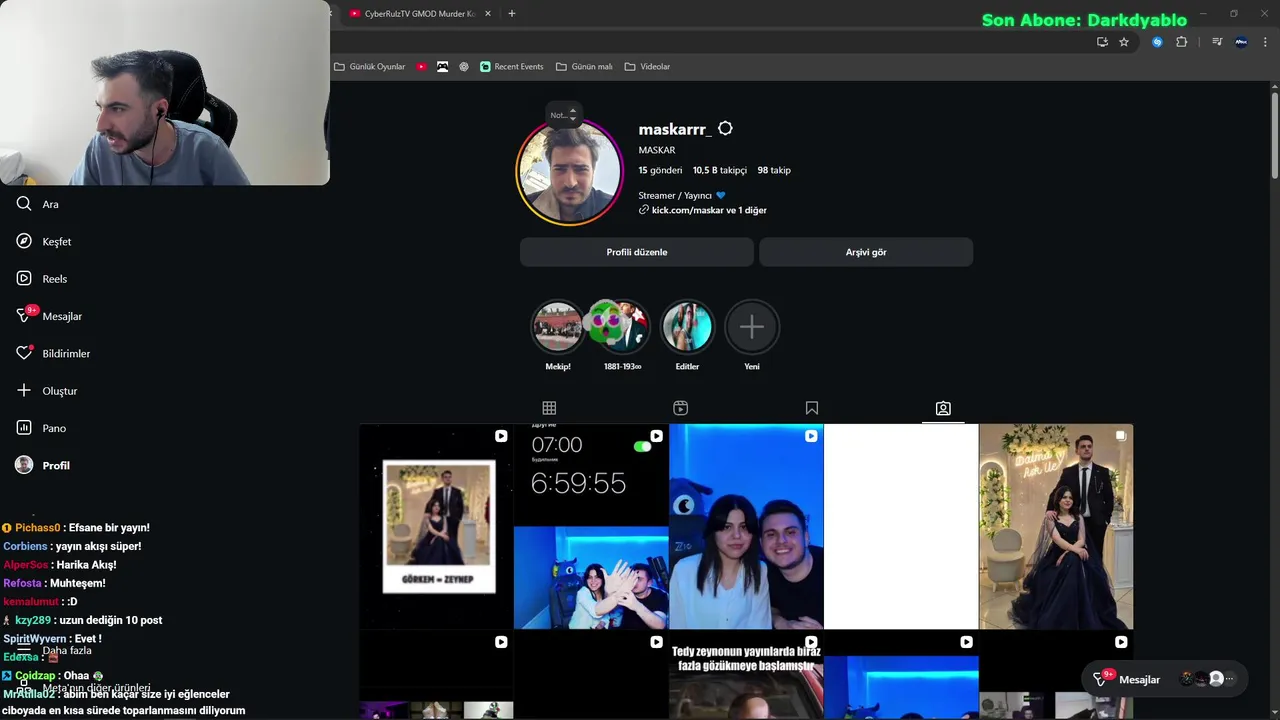Switch to the posts grid tab
The height and width of the screenshot is (720, 1280).
click(549, 408)
